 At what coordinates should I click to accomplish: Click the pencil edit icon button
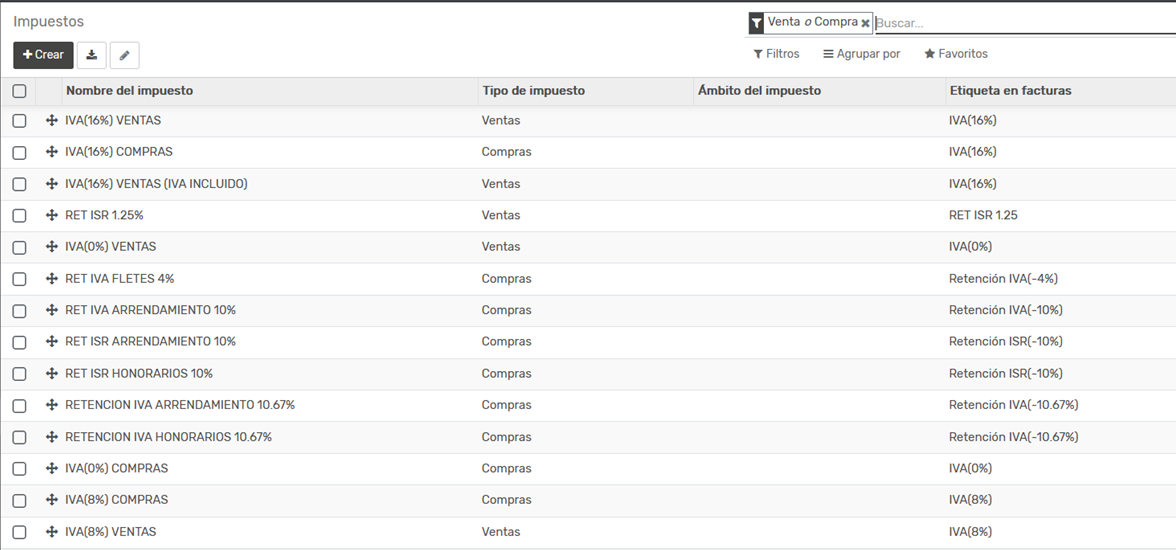(x=124, y=55)
